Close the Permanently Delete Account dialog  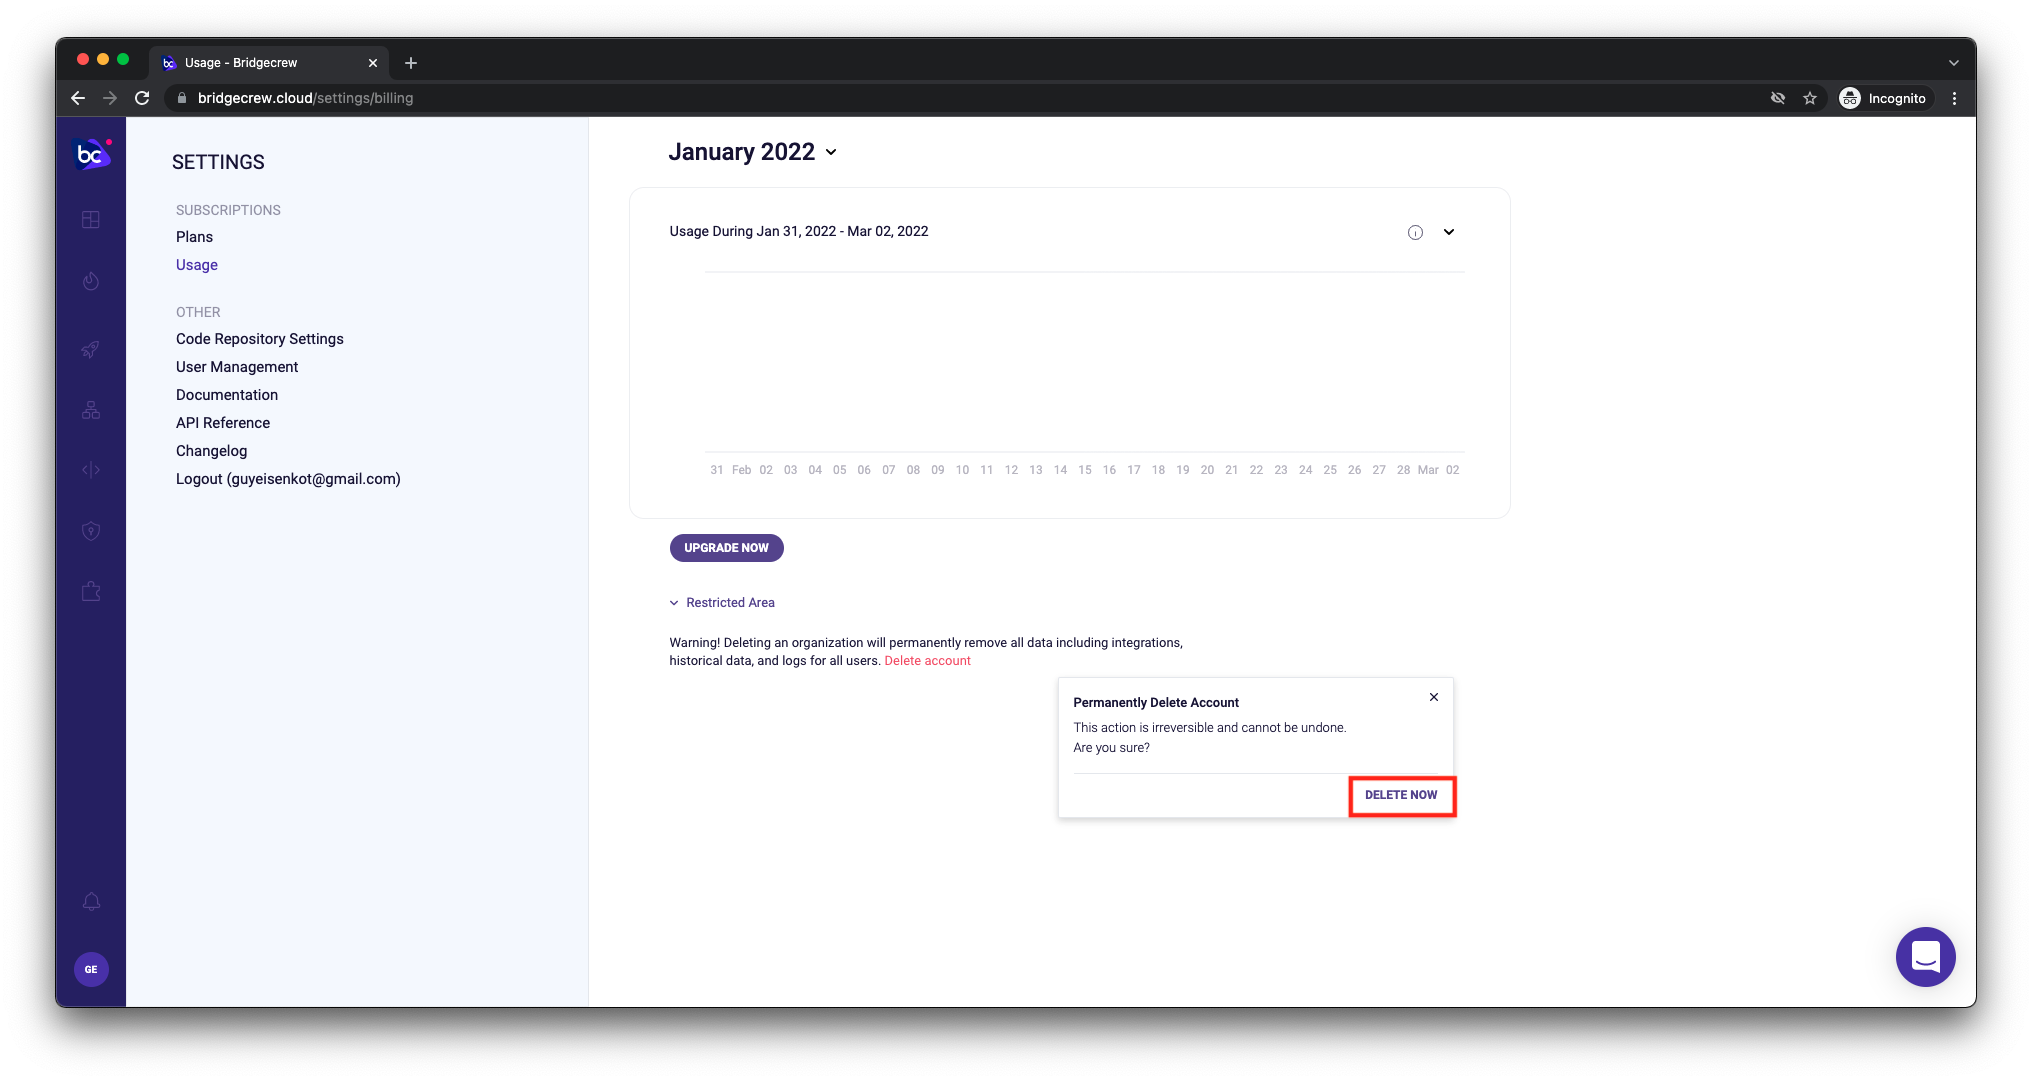[x=1434, y=697]
